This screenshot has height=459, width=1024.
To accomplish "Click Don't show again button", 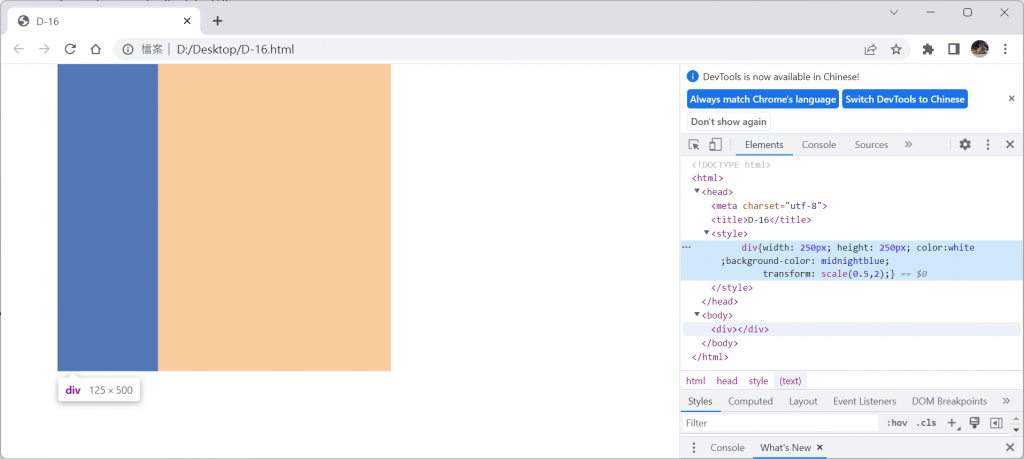I will [729, 121].
